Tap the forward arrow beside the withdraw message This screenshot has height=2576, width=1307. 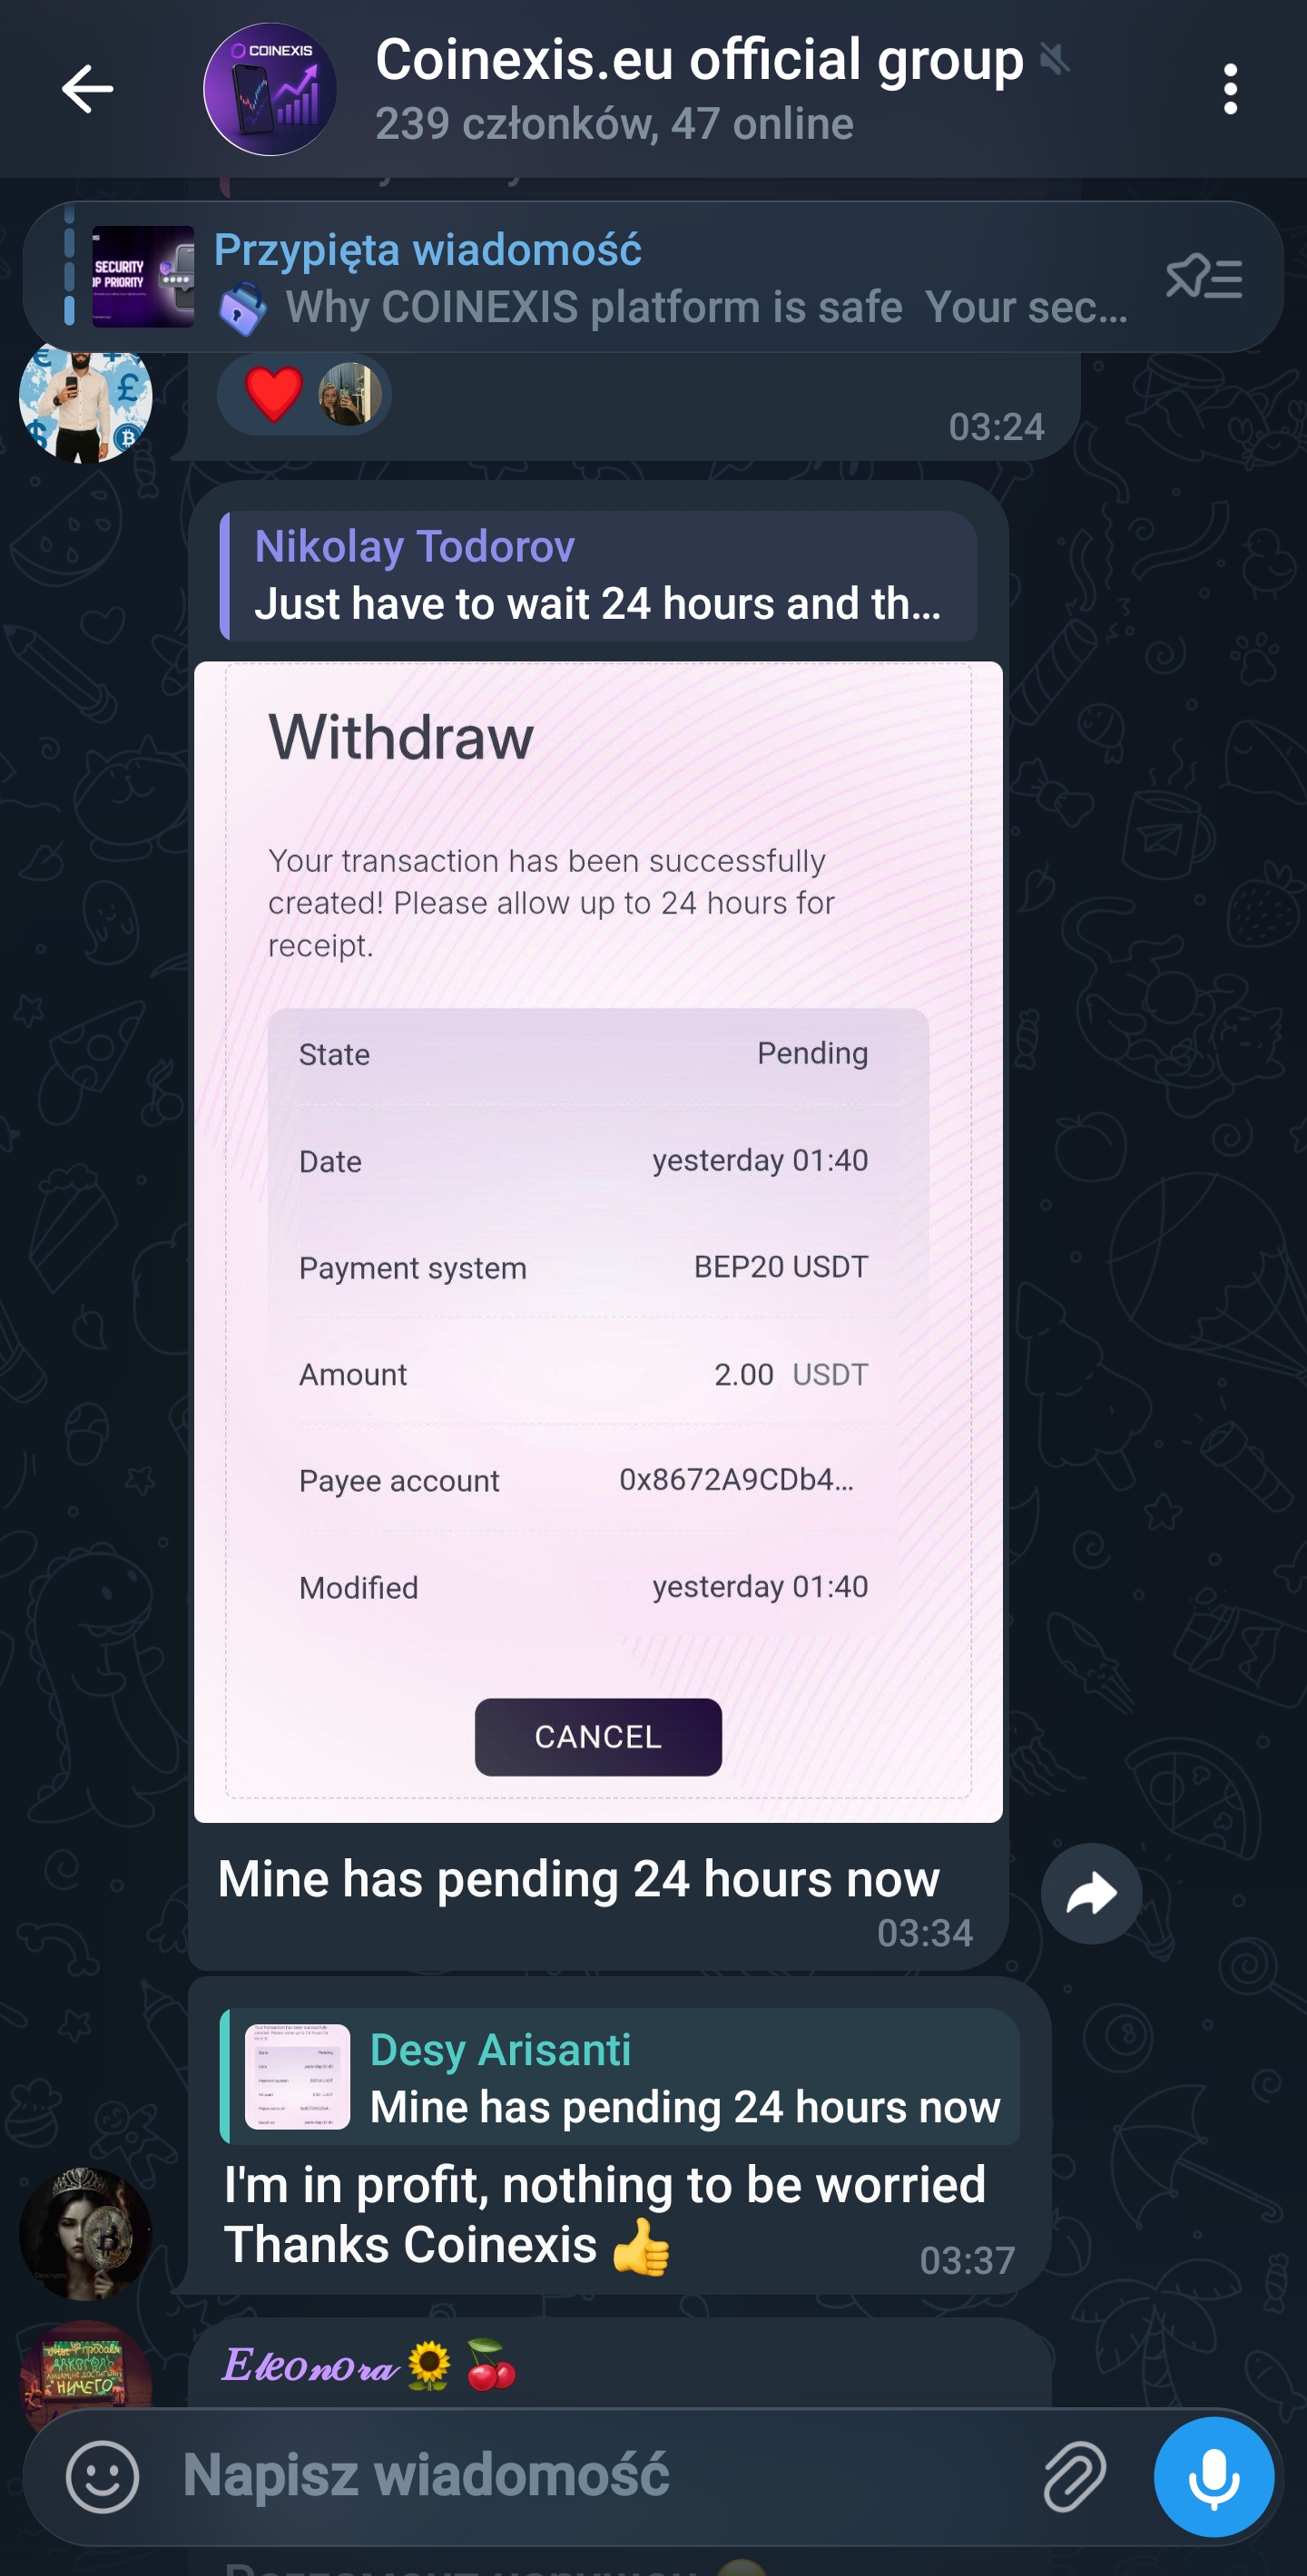point(1091,1893)
